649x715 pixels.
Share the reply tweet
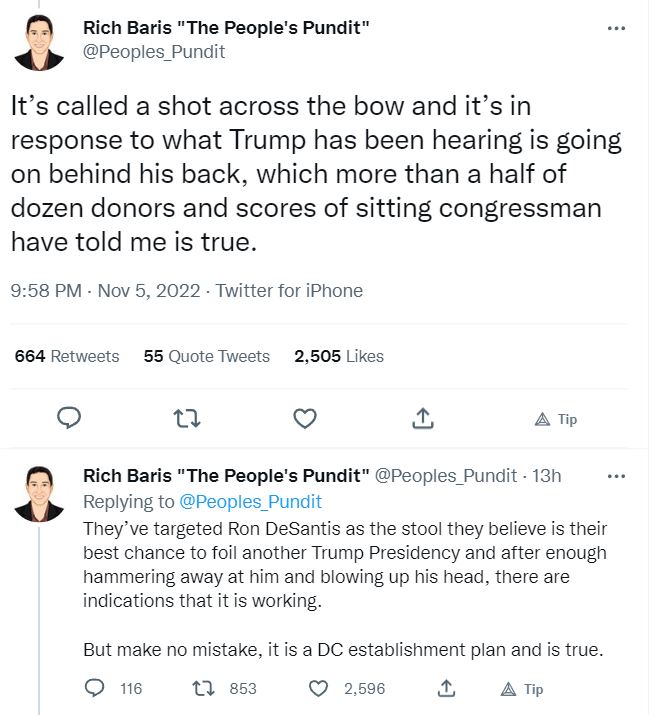[446, 688]
